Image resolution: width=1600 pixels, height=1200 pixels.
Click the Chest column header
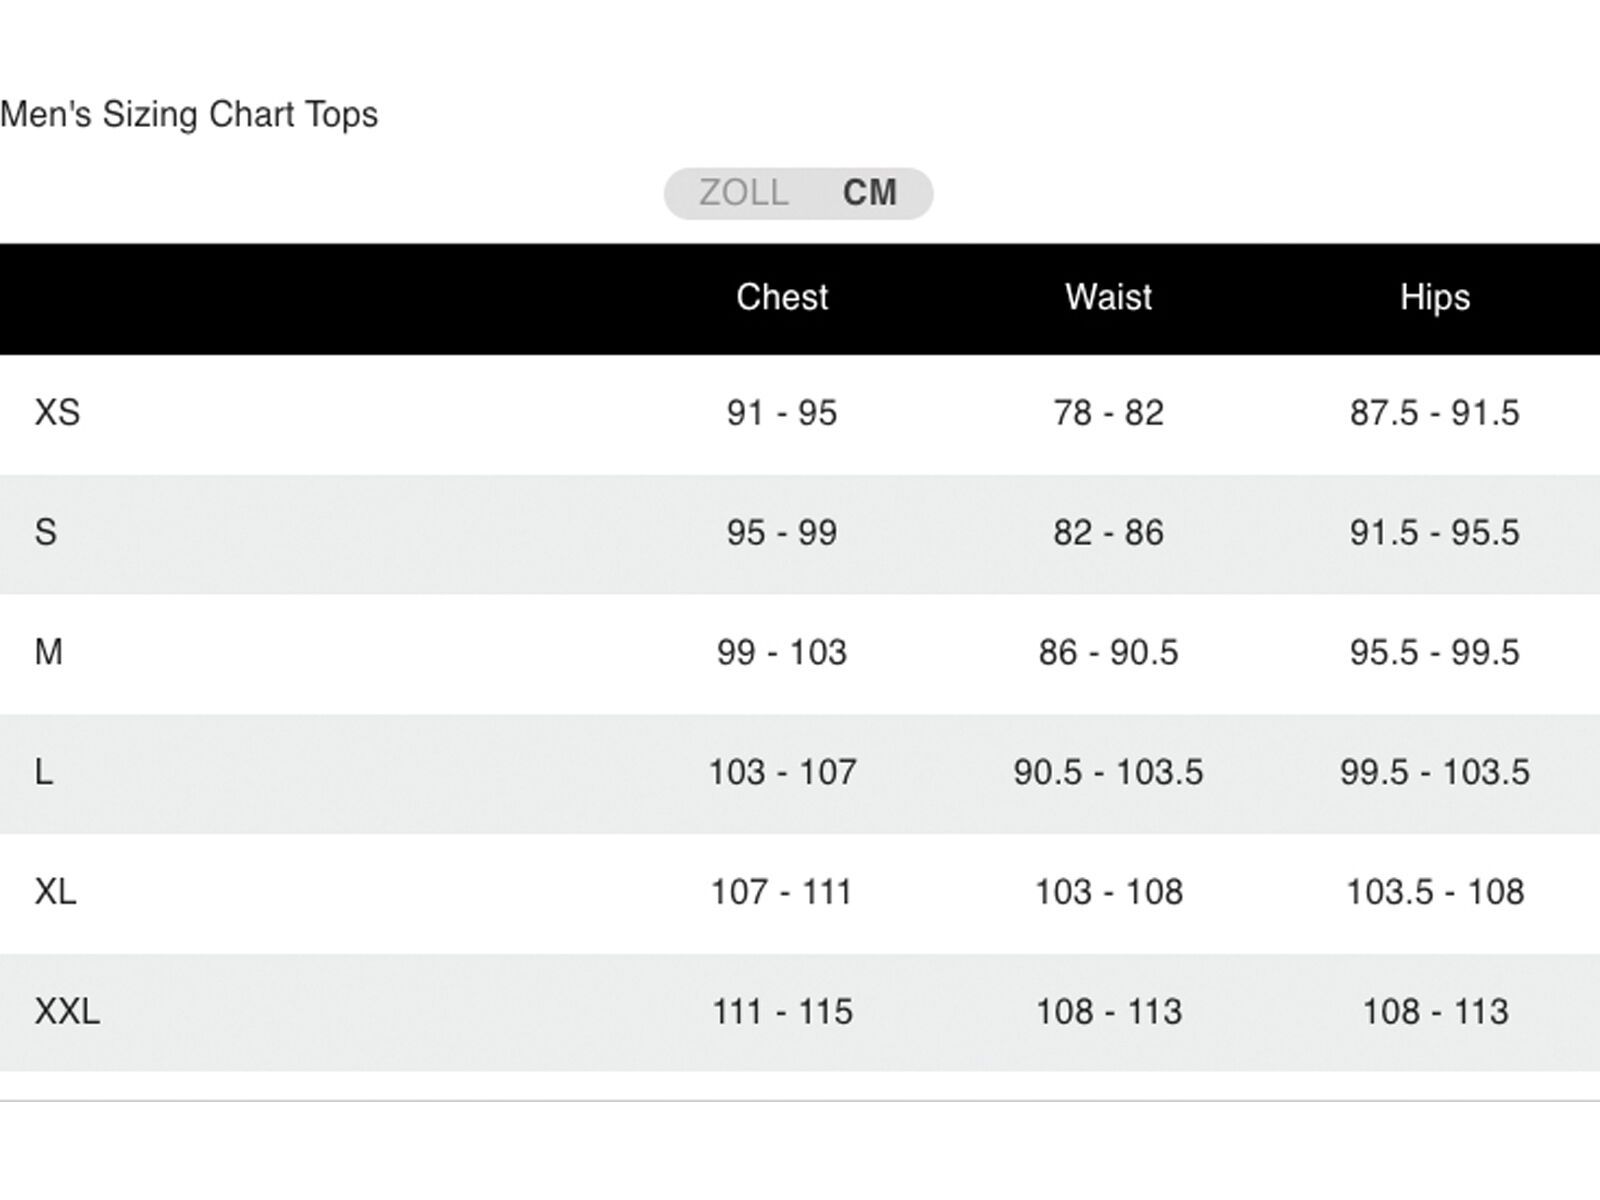pos(782,297)
